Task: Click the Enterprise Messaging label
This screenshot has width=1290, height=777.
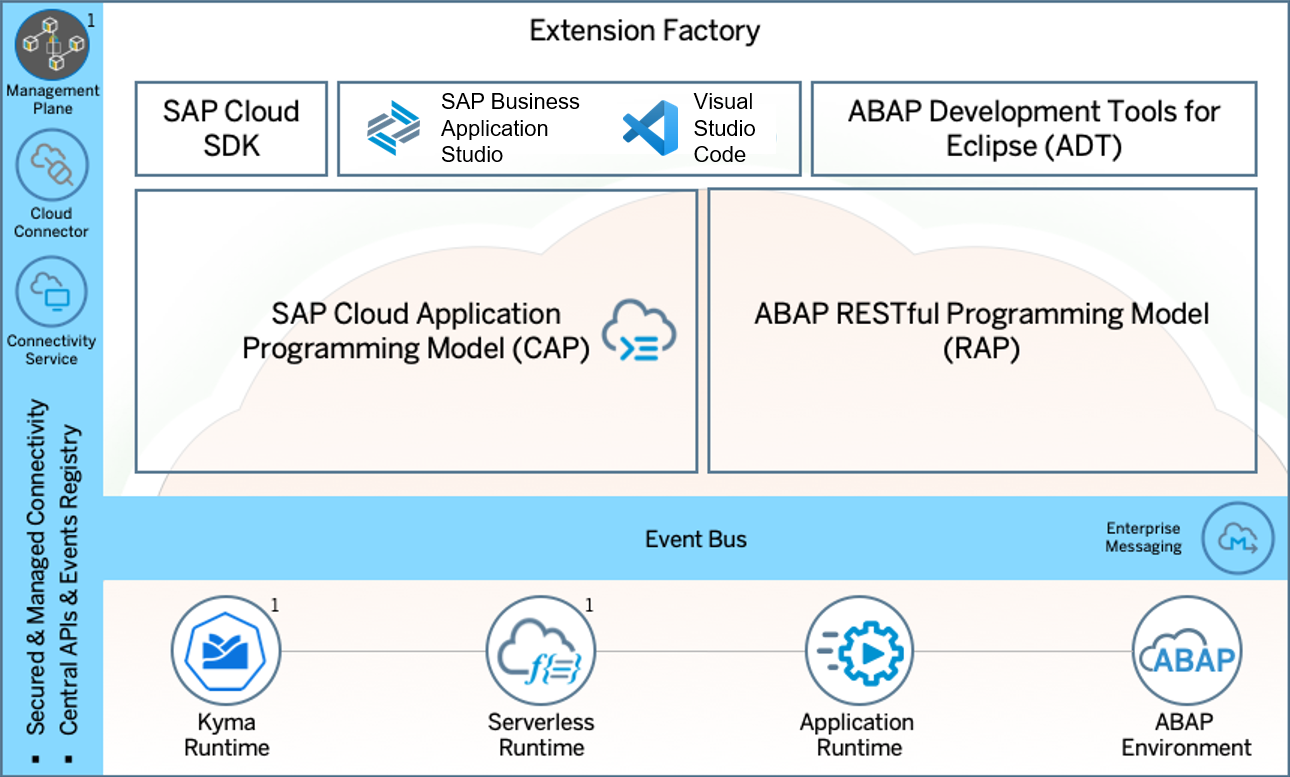Action: (x=1143, y=538)
